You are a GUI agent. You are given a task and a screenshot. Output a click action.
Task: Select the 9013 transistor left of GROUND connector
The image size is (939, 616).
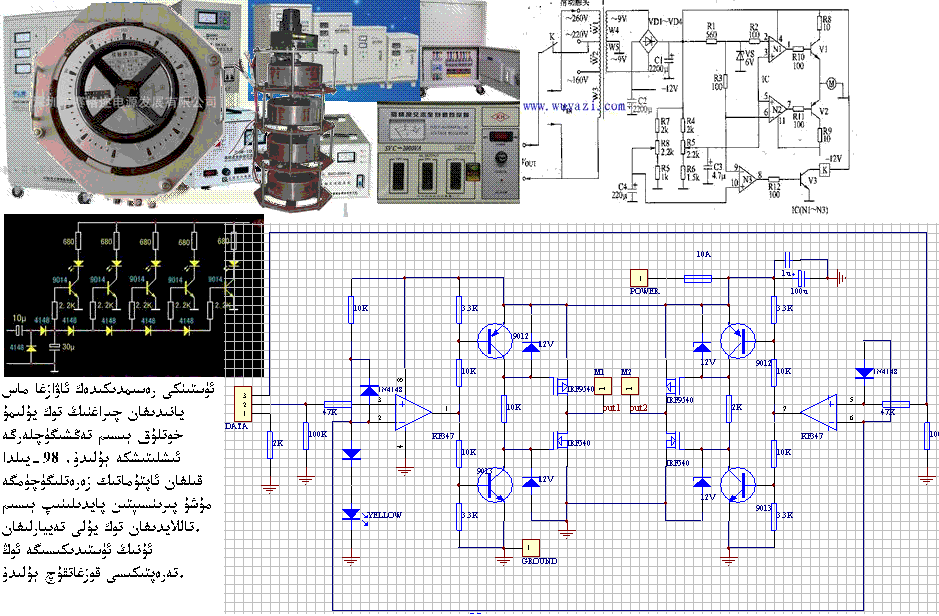coord(495,485)
